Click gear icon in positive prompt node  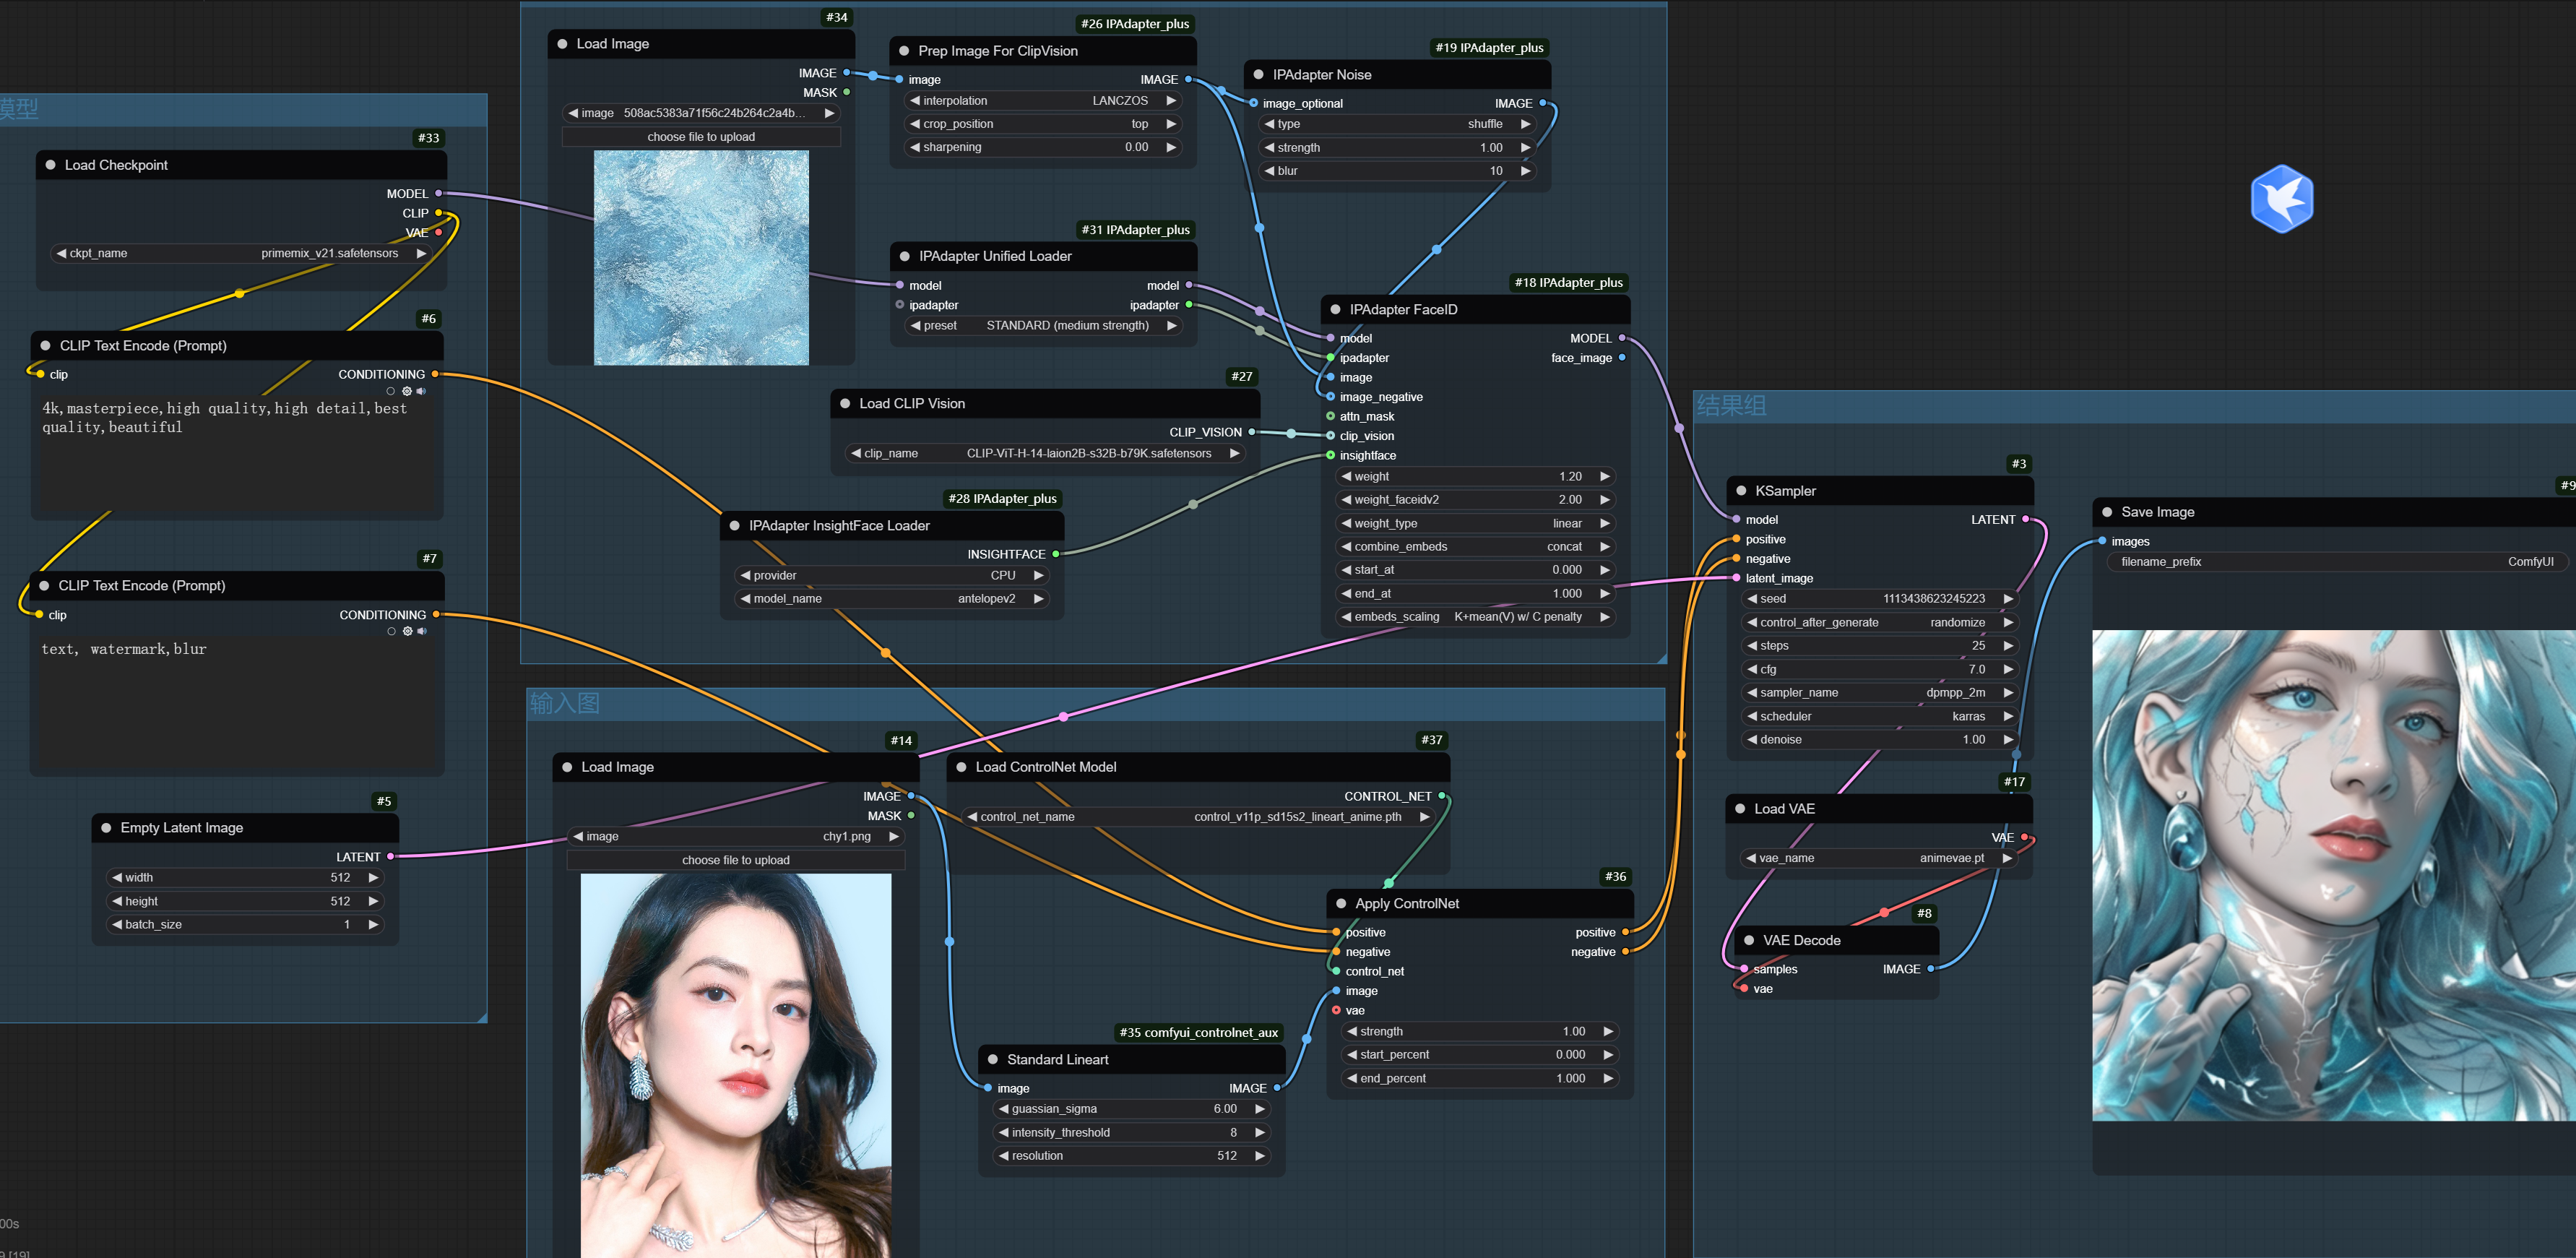pos(406,391)
